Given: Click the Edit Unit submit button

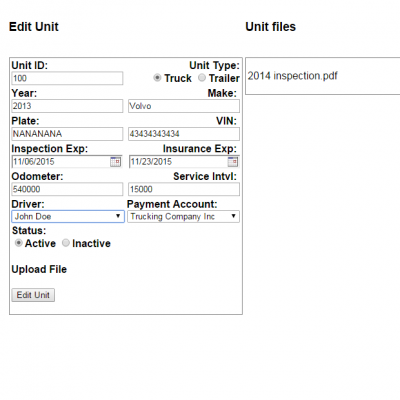Looking at the screenshot, I should [x=33, y=295].
